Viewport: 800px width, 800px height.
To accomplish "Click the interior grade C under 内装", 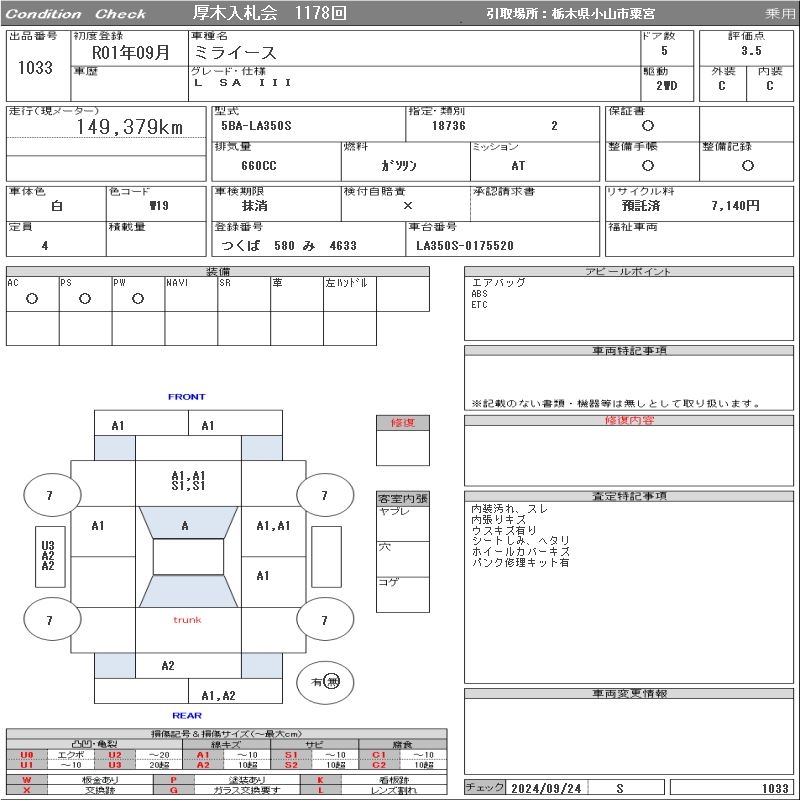I will [x=769, y=86].
